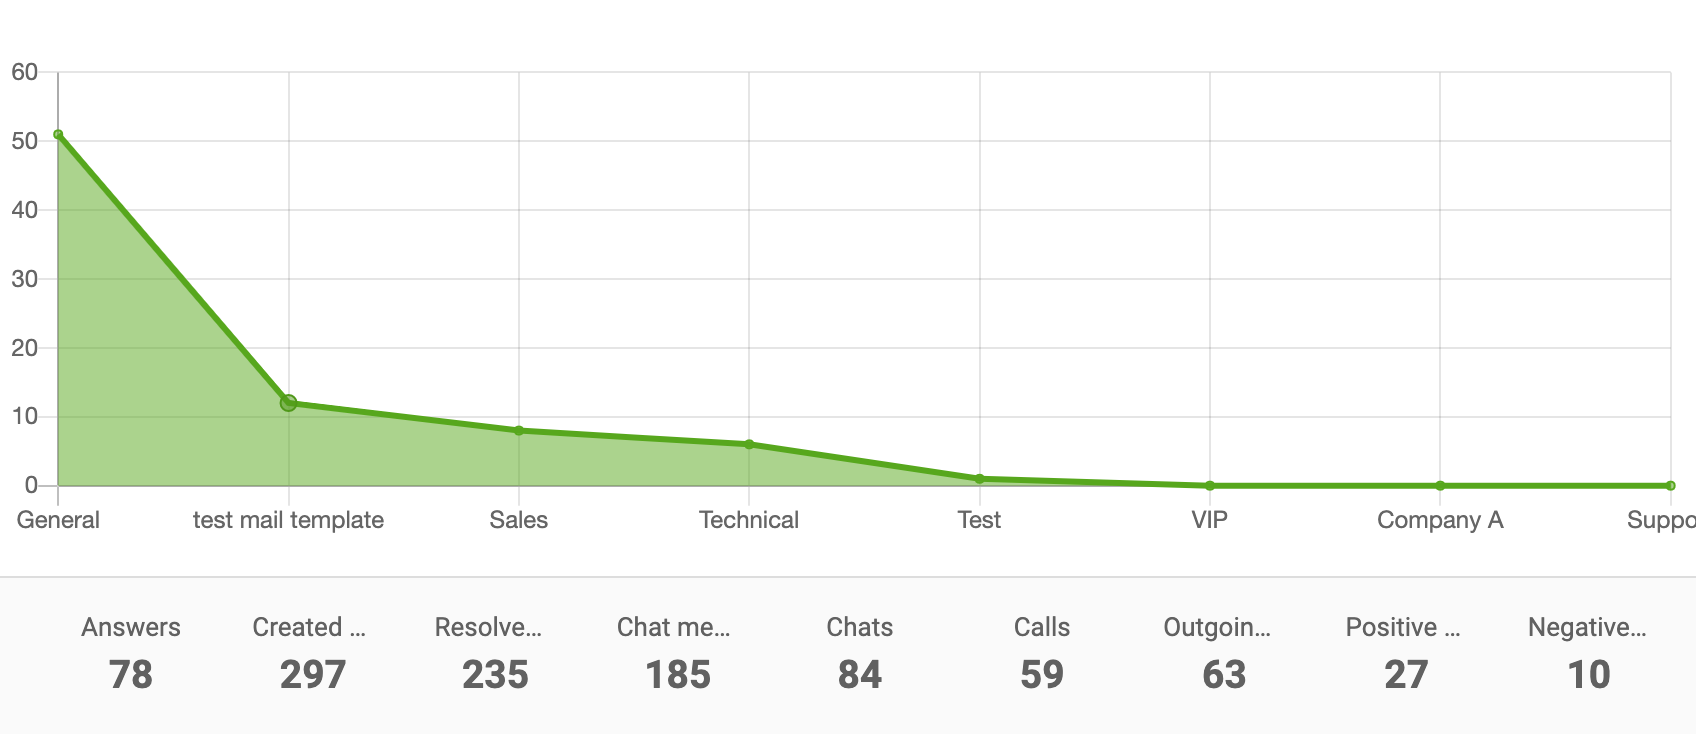Show the Chat messages metric with 185
The image size is (1696, 734).
point(677,654)
